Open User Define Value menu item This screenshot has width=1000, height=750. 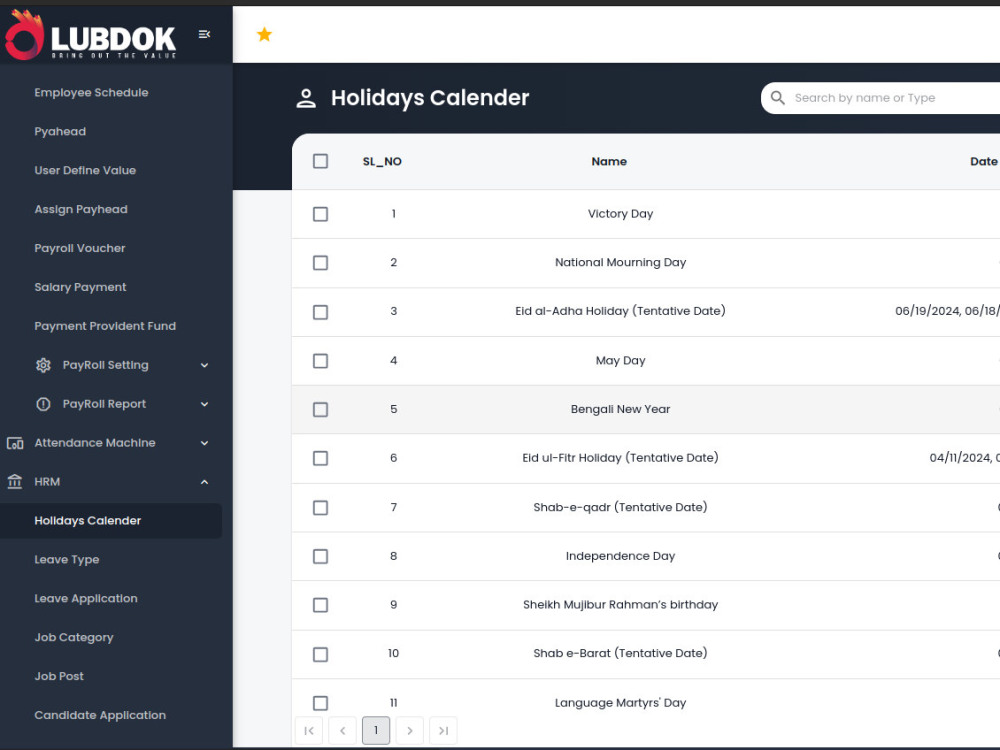(85, 170)
